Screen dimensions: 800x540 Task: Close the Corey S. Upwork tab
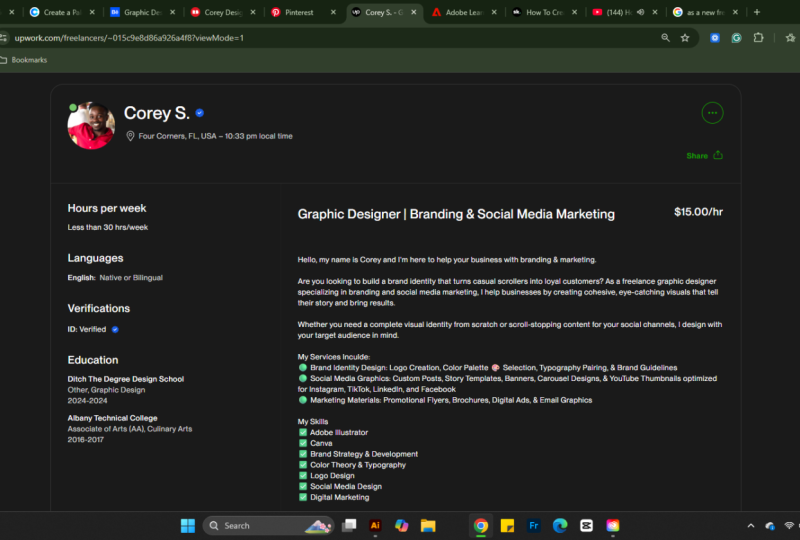[x=414, y=12]
